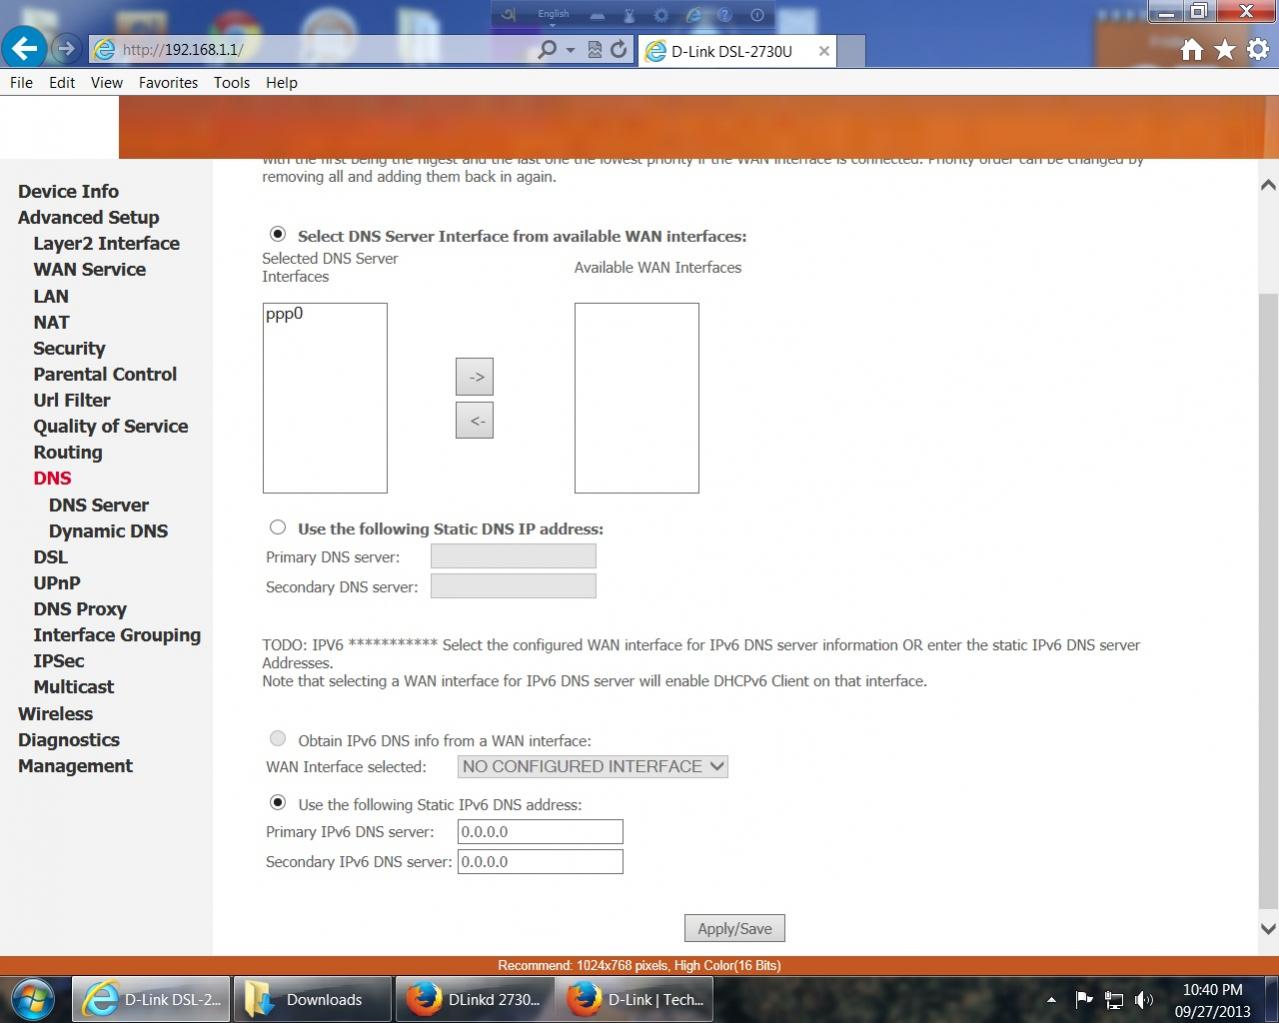Show hidden system tray icons
The image size is (1279, 1023).
pyautogui.click(x=1051, y=999)
